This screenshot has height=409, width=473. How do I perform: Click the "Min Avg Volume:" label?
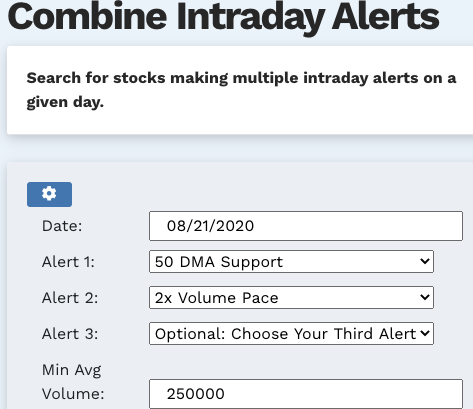73,382
